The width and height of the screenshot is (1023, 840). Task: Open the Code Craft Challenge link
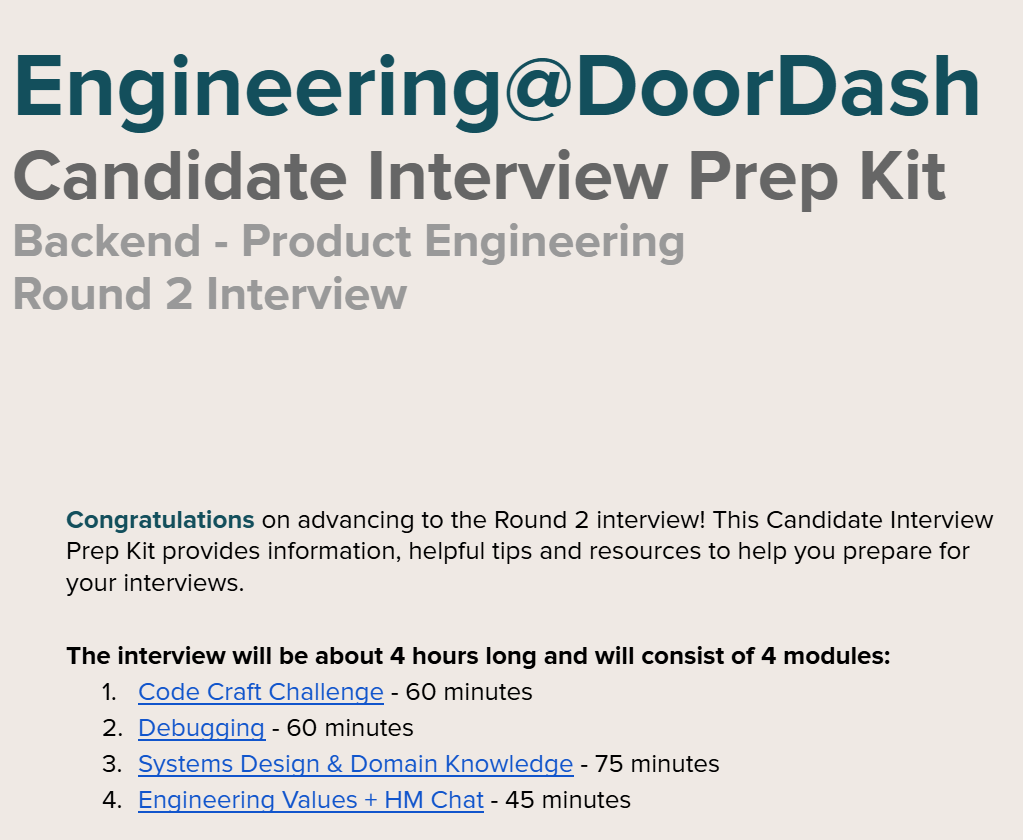pos(260,692)
